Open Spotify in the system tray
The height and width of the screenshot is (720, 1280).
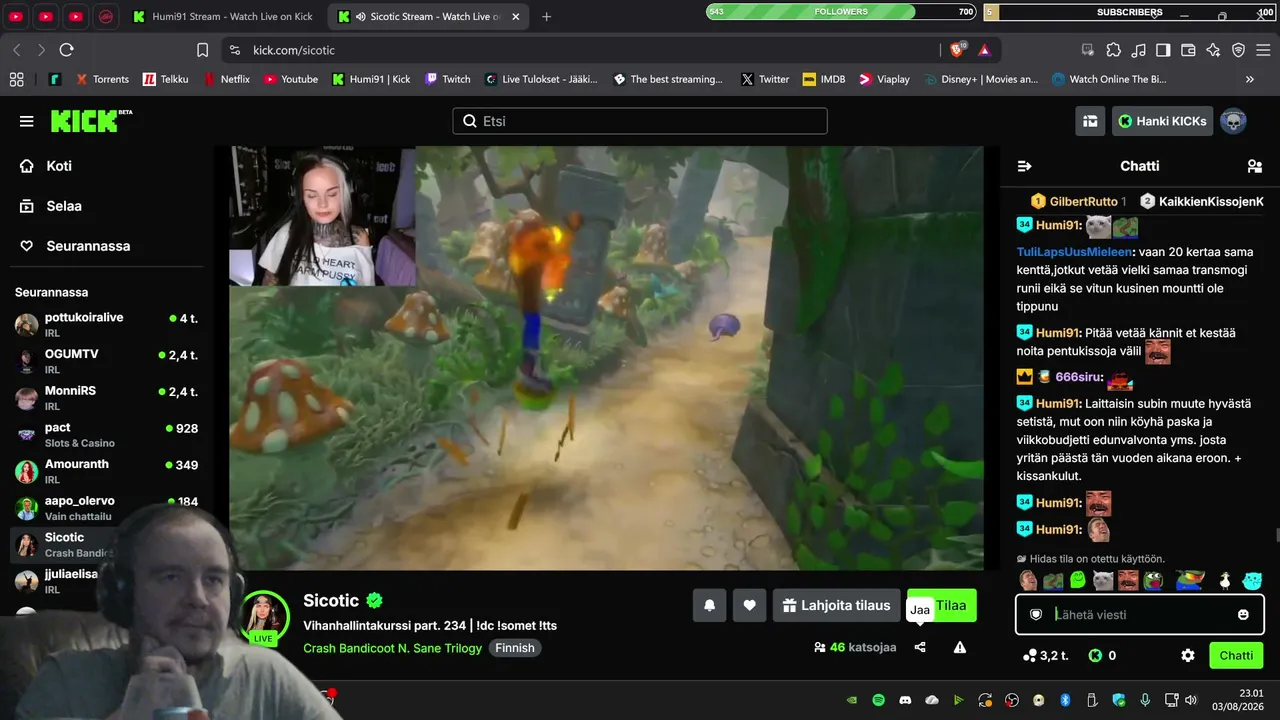coord(878,700)
